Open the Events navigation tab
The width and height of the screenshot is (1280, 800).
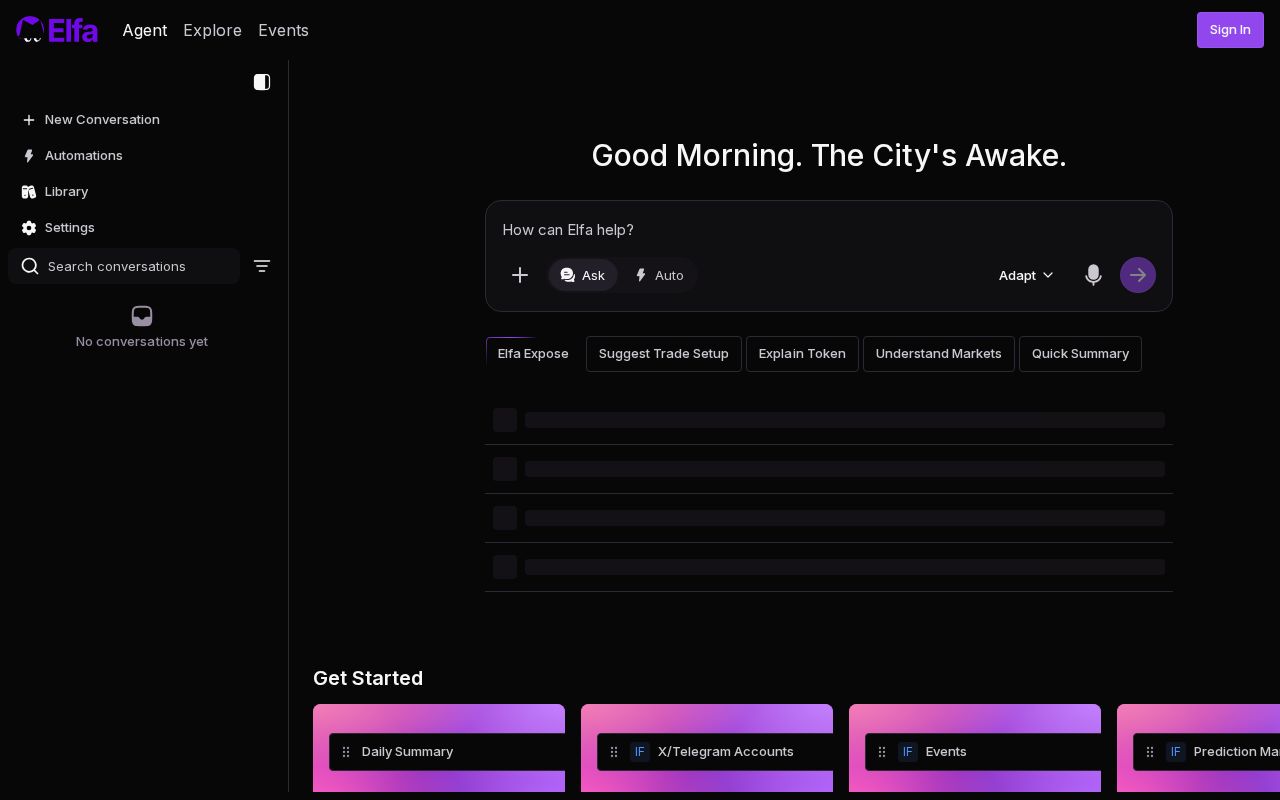(x=283, y=30)
